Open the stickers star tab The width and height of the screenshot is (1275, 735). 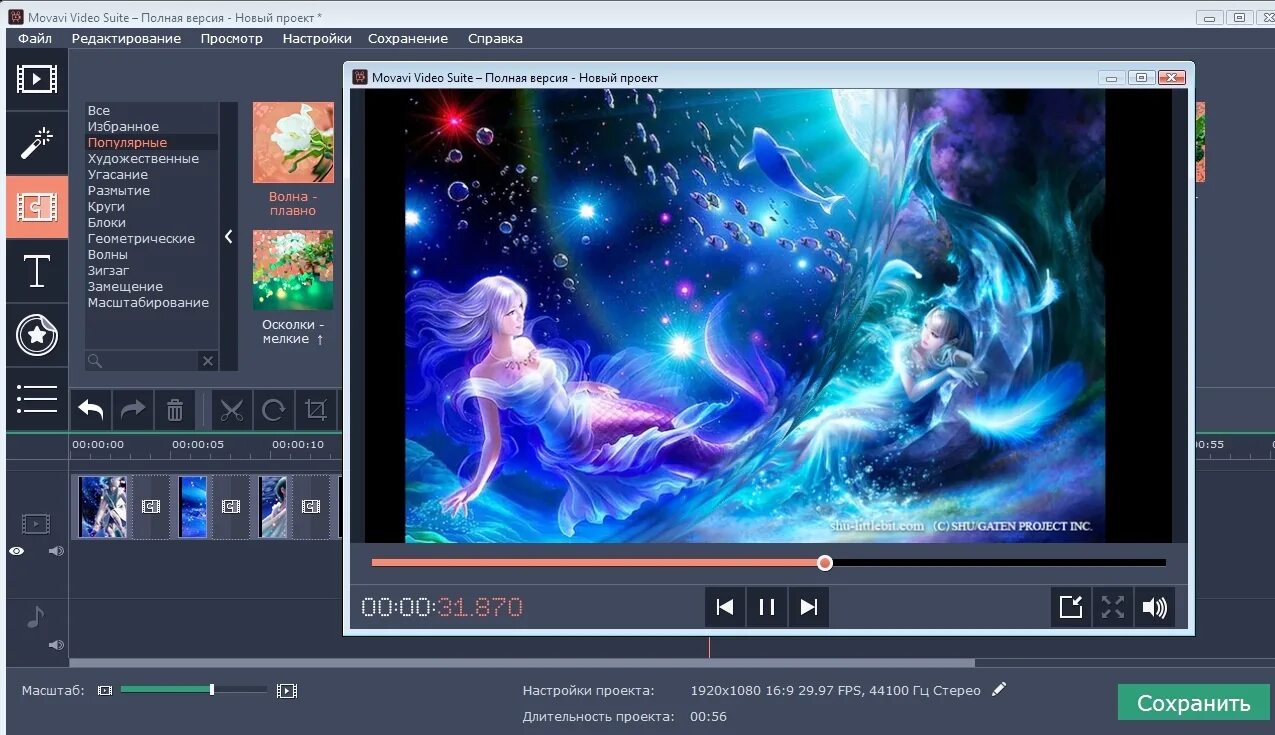[37, 335]
